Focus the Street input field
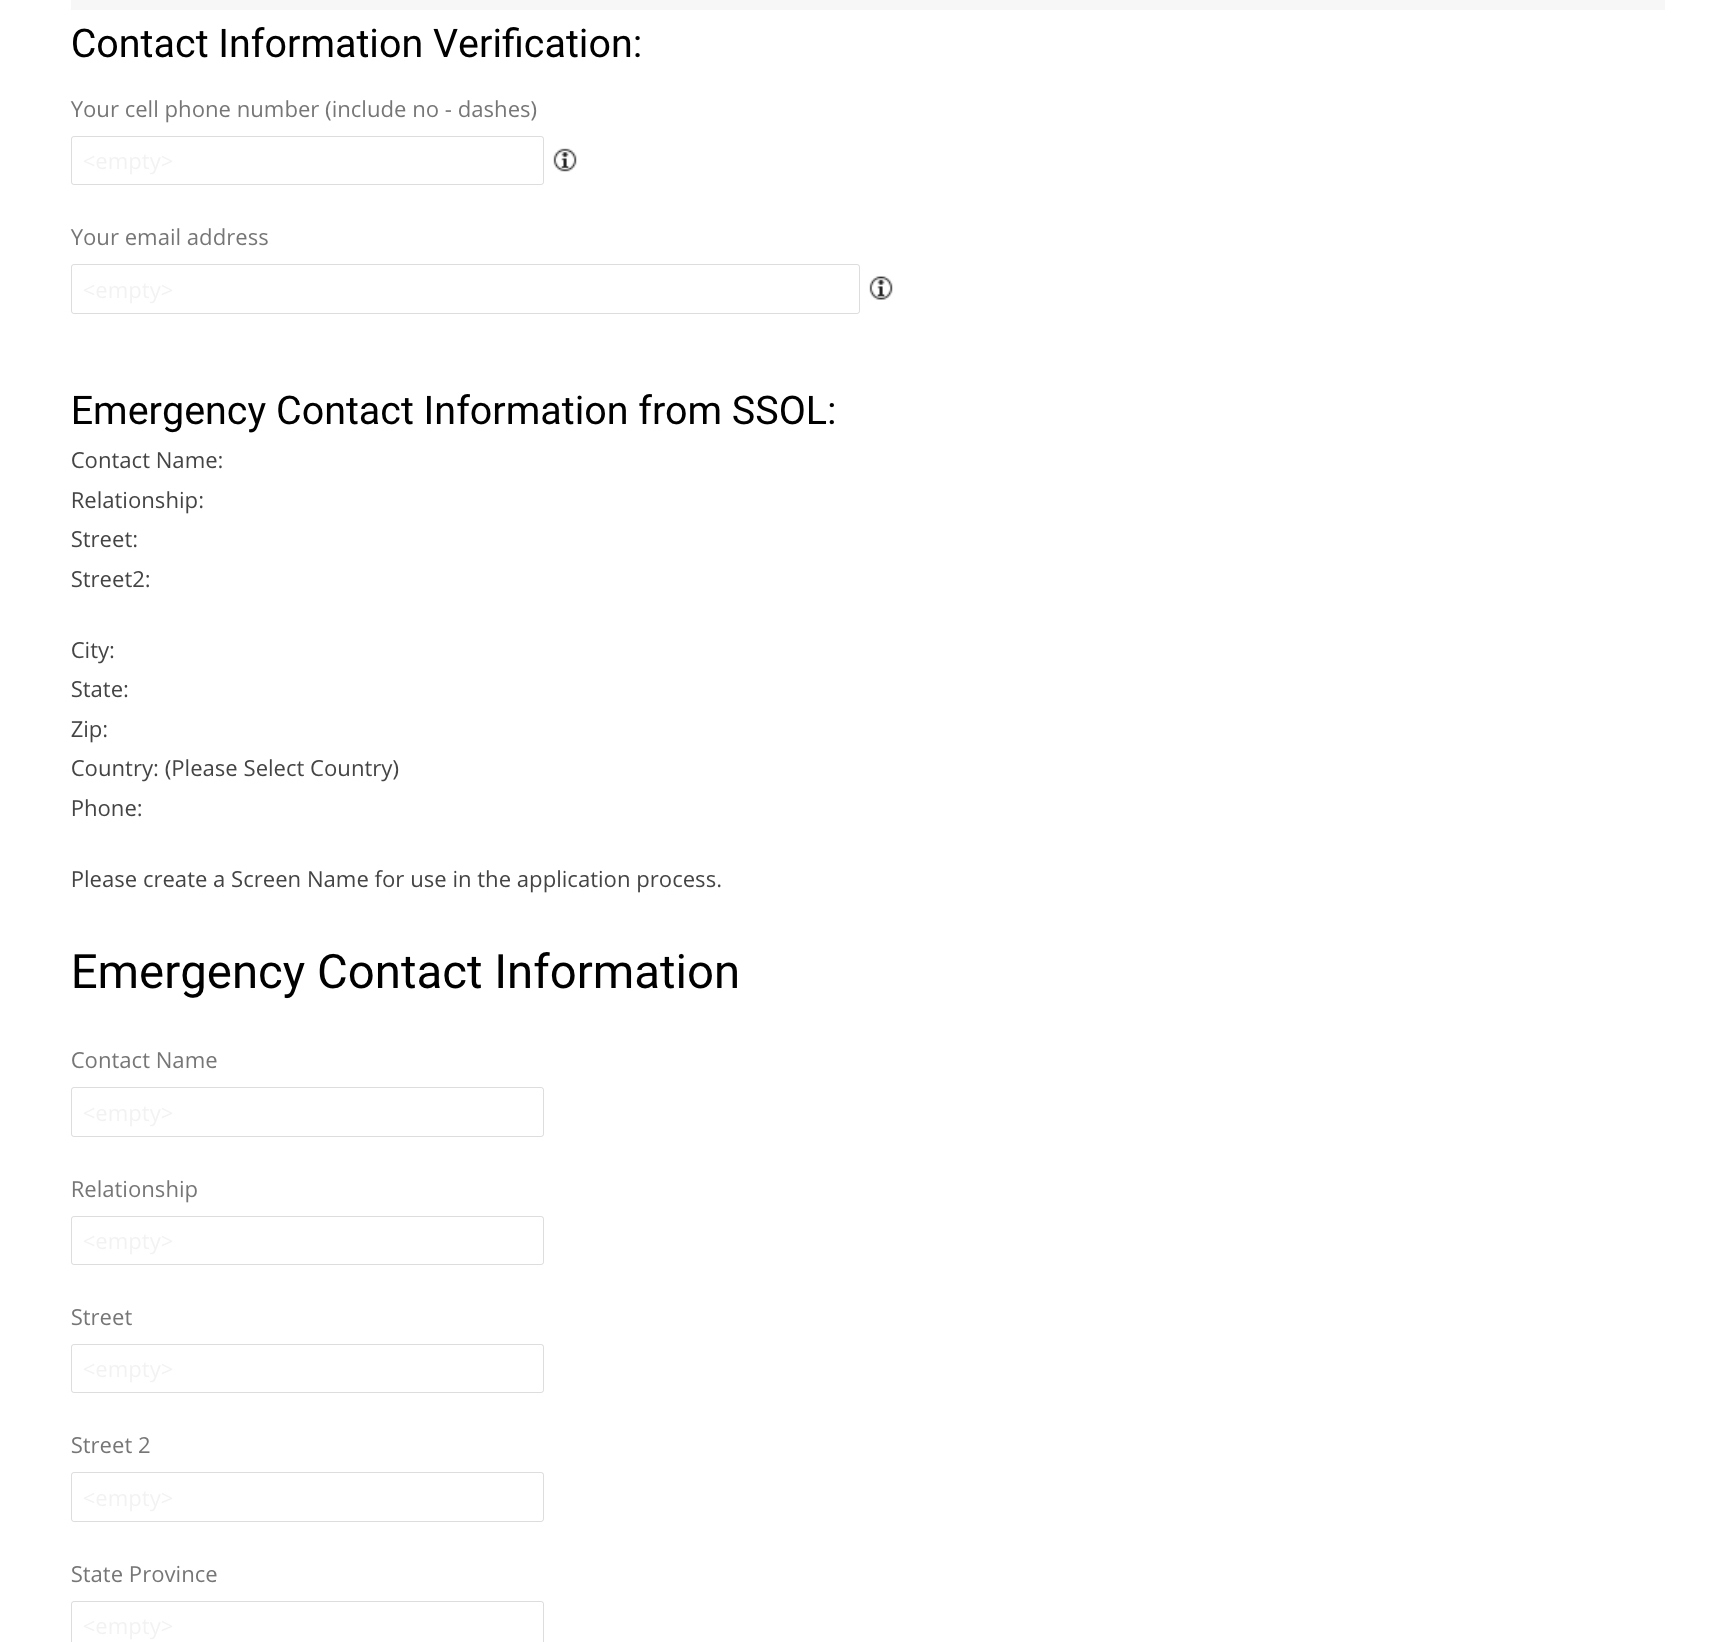The height and width of the screenshot is (1642, 1734). [x=307, y=1369]
